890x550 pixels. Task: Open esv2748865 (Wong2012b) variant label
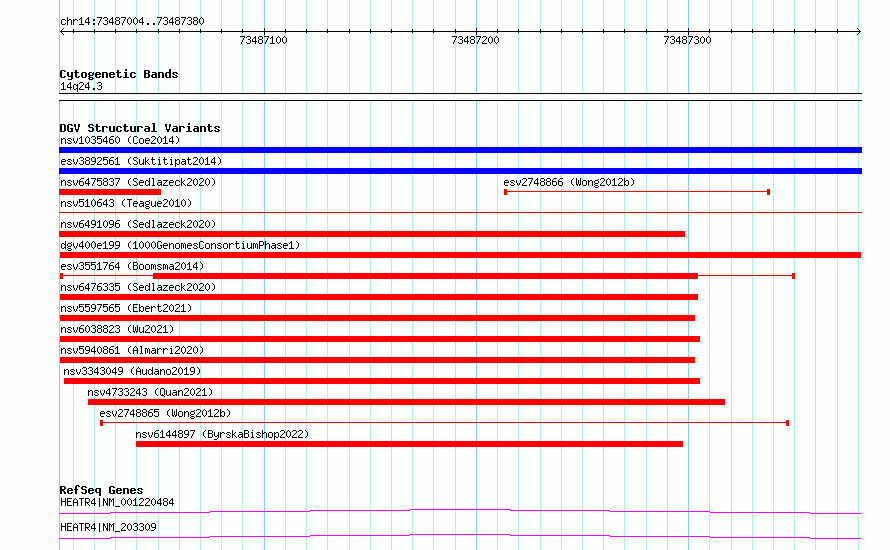coord(165,413)
